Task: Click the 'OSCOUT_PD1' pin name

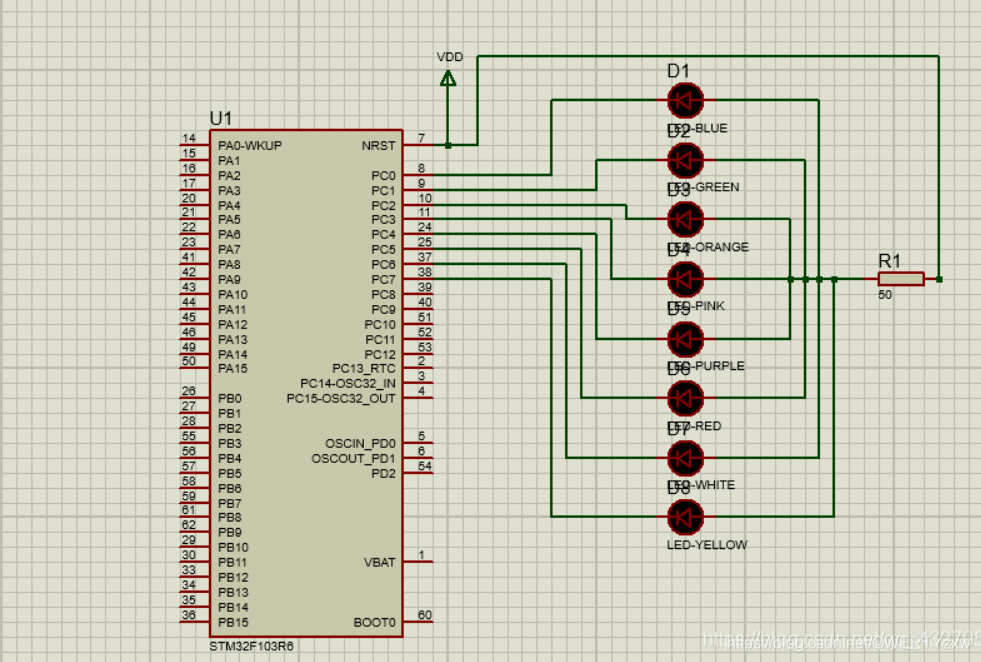Action: pos(353,459)
